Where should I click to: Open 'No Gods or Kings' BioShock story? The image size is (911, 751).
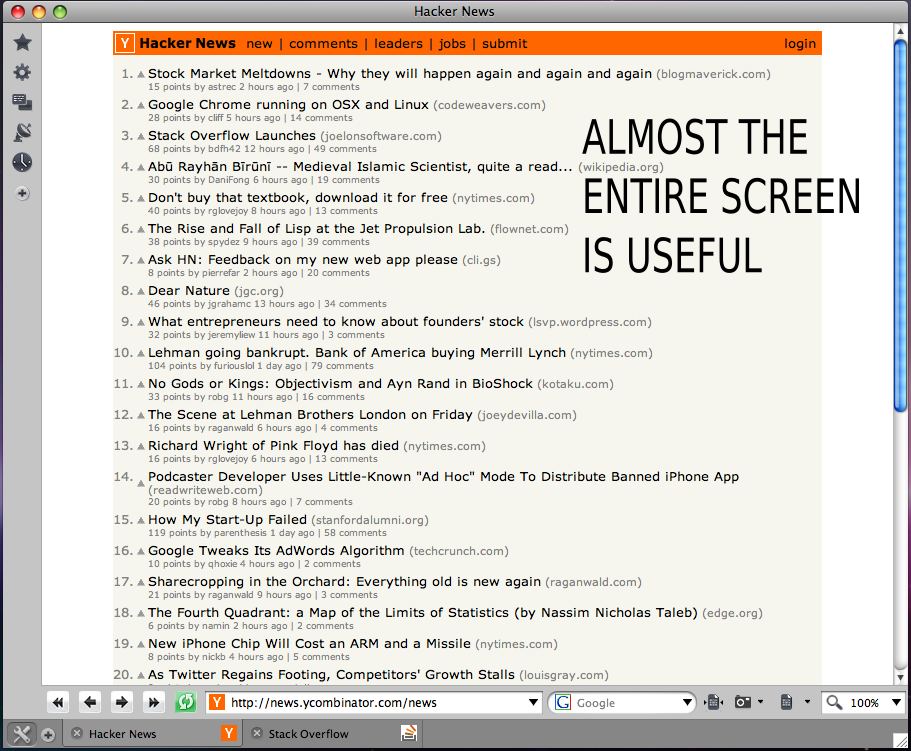point(340,383)
